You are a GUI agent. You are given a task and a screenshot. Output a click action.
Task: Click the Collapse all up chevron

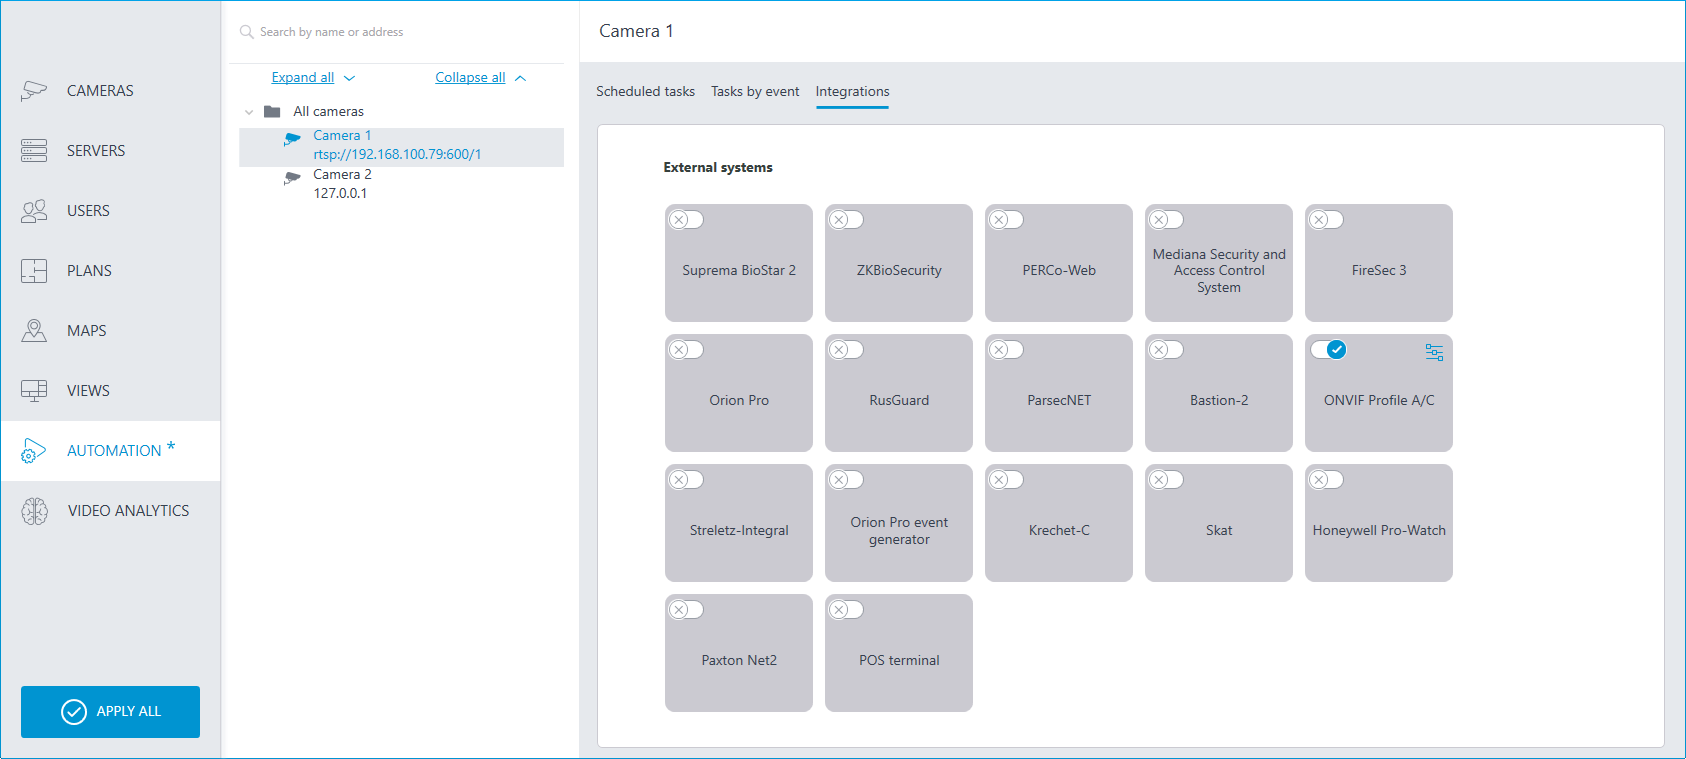(520, 78)
